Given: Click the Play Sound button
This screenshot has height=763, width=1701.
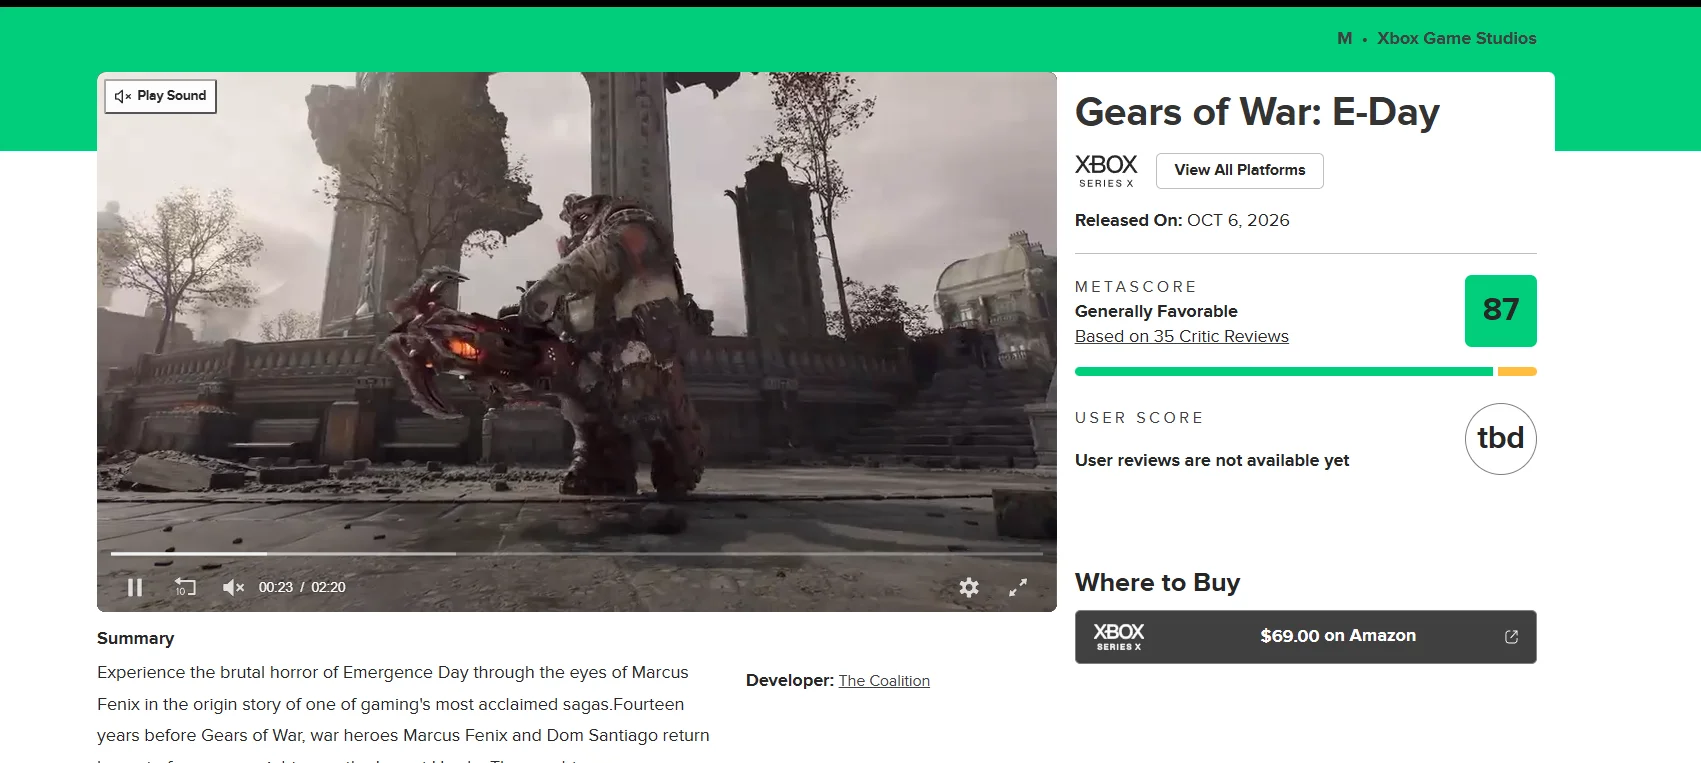Looking at the screenshot, I should (x=161, y=96).
